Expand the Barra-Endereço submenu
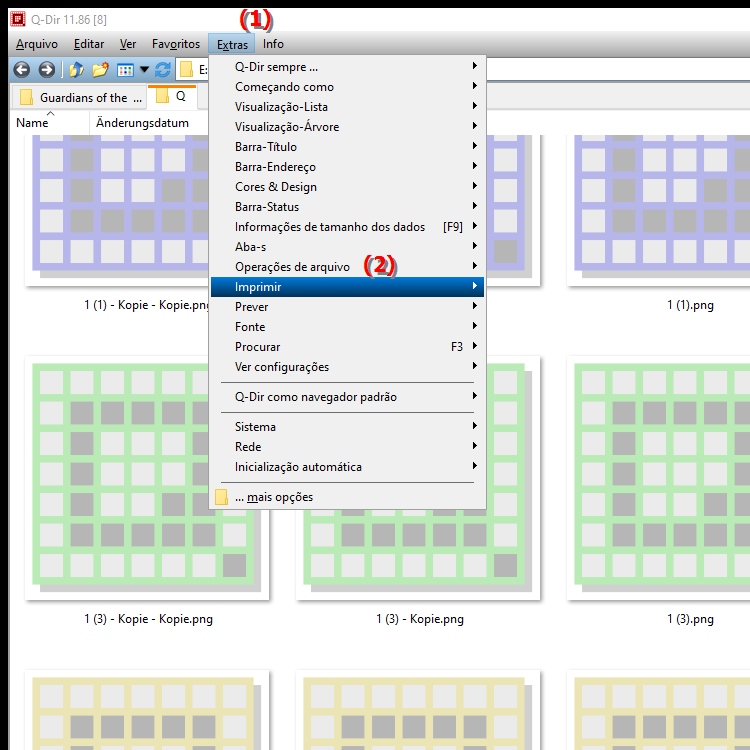The height and width of the screenshot is (750, 750). click(x=347, y=167)
